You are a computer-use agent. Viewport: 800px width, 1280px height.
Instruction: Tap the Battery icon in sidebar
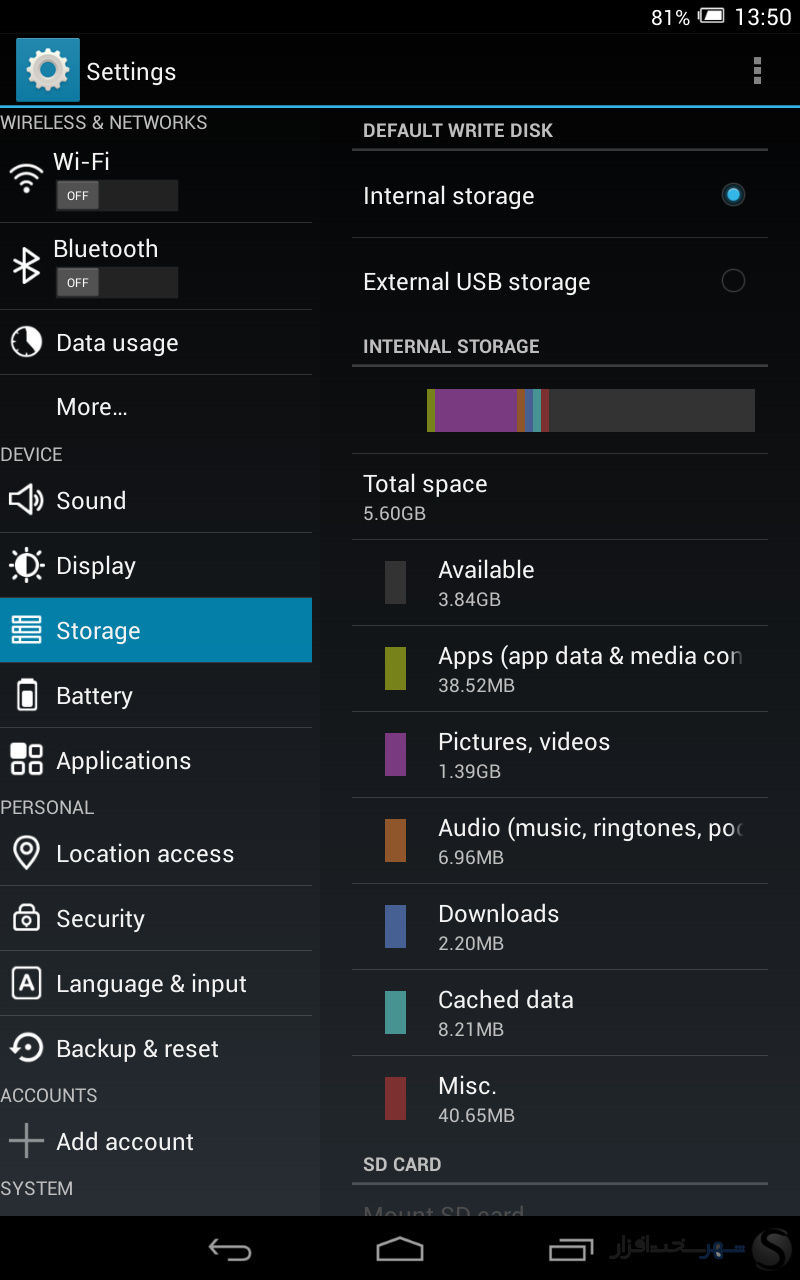(26, 695)
